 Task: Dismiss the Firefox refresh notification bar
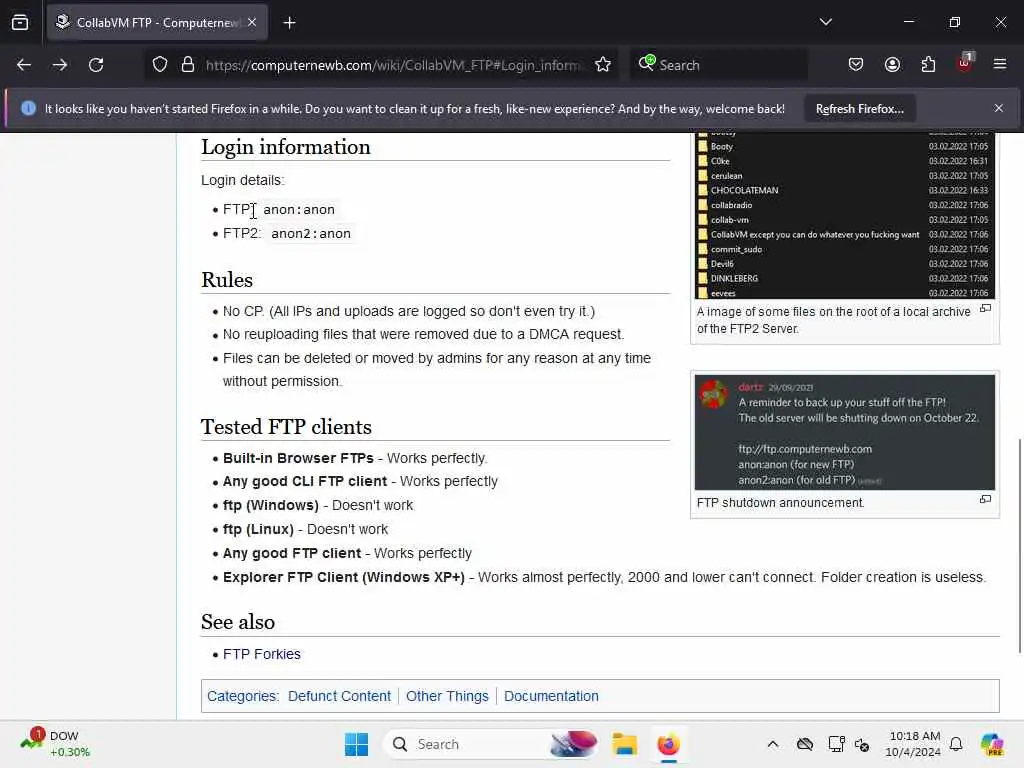999,108
